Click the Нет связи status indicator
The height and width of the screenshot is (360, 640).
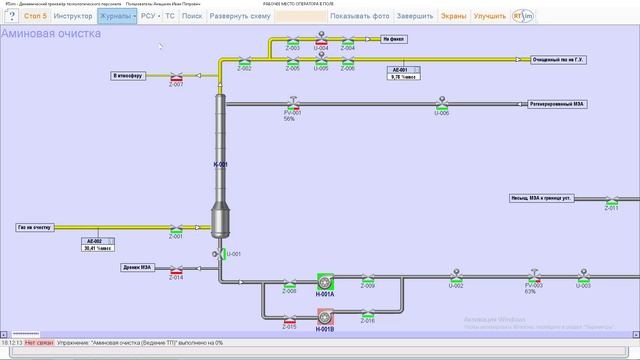(x=39, y=343)
